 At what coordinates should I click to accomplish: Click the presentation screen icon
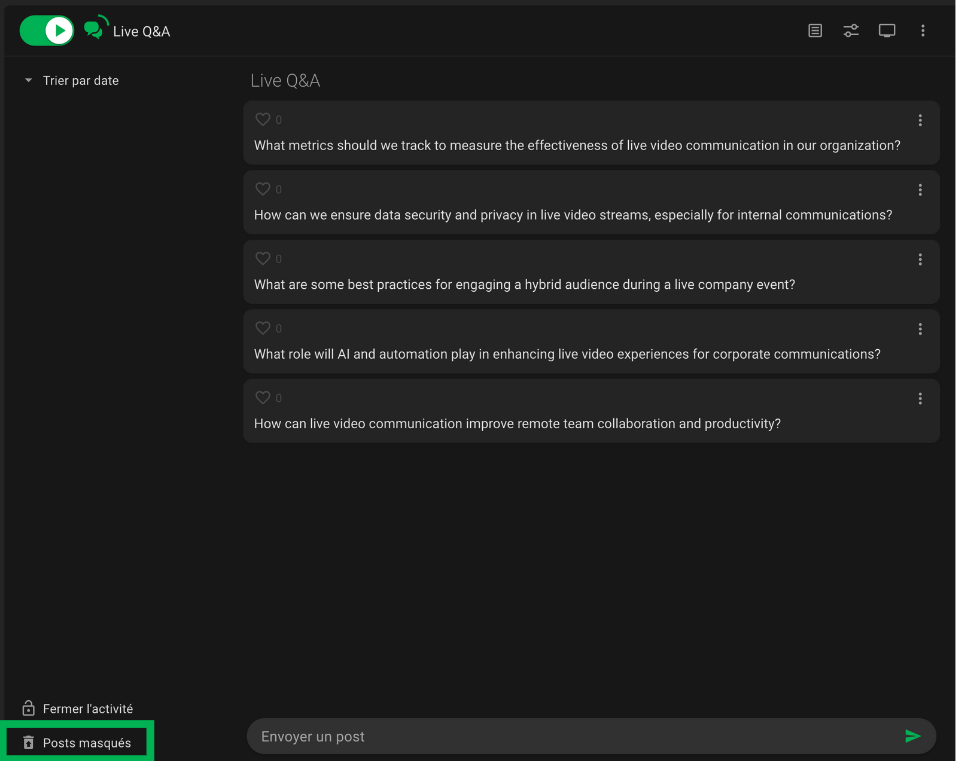coord(887,31)
